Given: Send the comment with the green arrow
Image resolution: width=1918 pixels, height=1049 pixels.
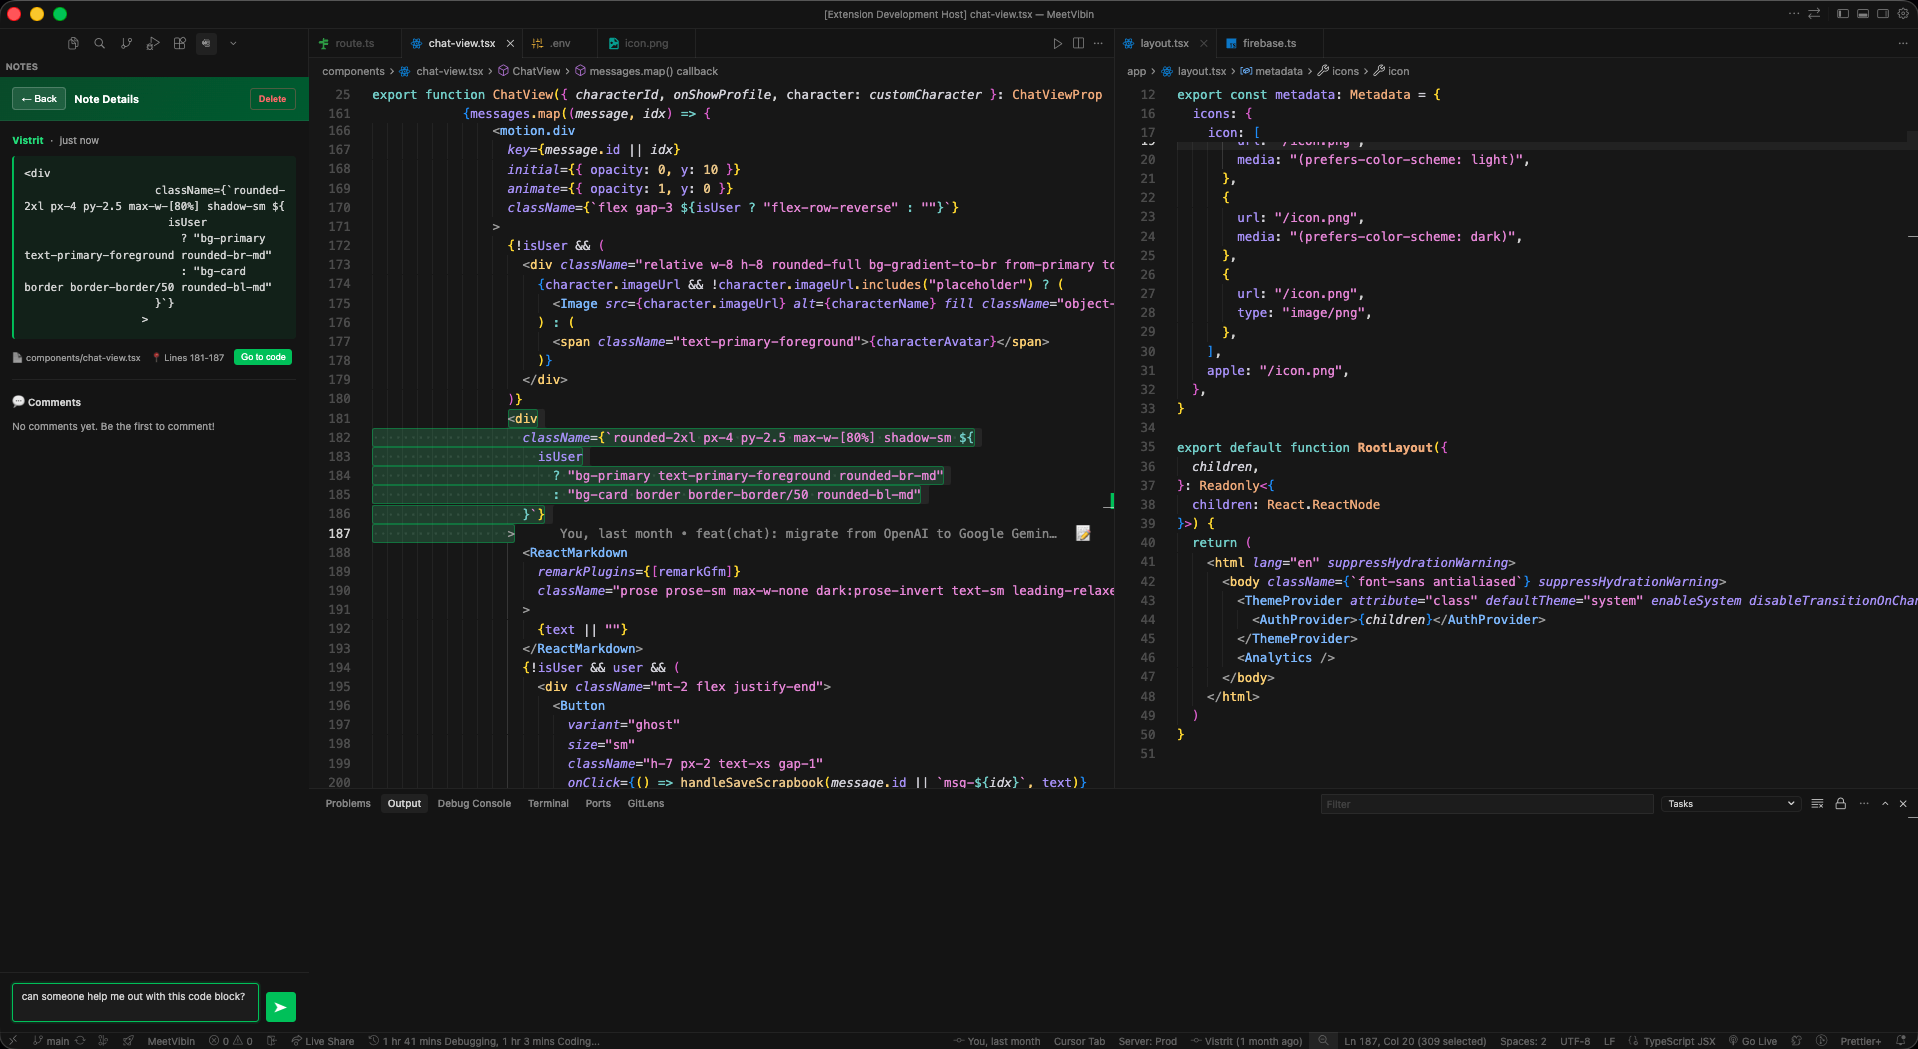Looking at the screenshot, I should (x=280, y=1006).
